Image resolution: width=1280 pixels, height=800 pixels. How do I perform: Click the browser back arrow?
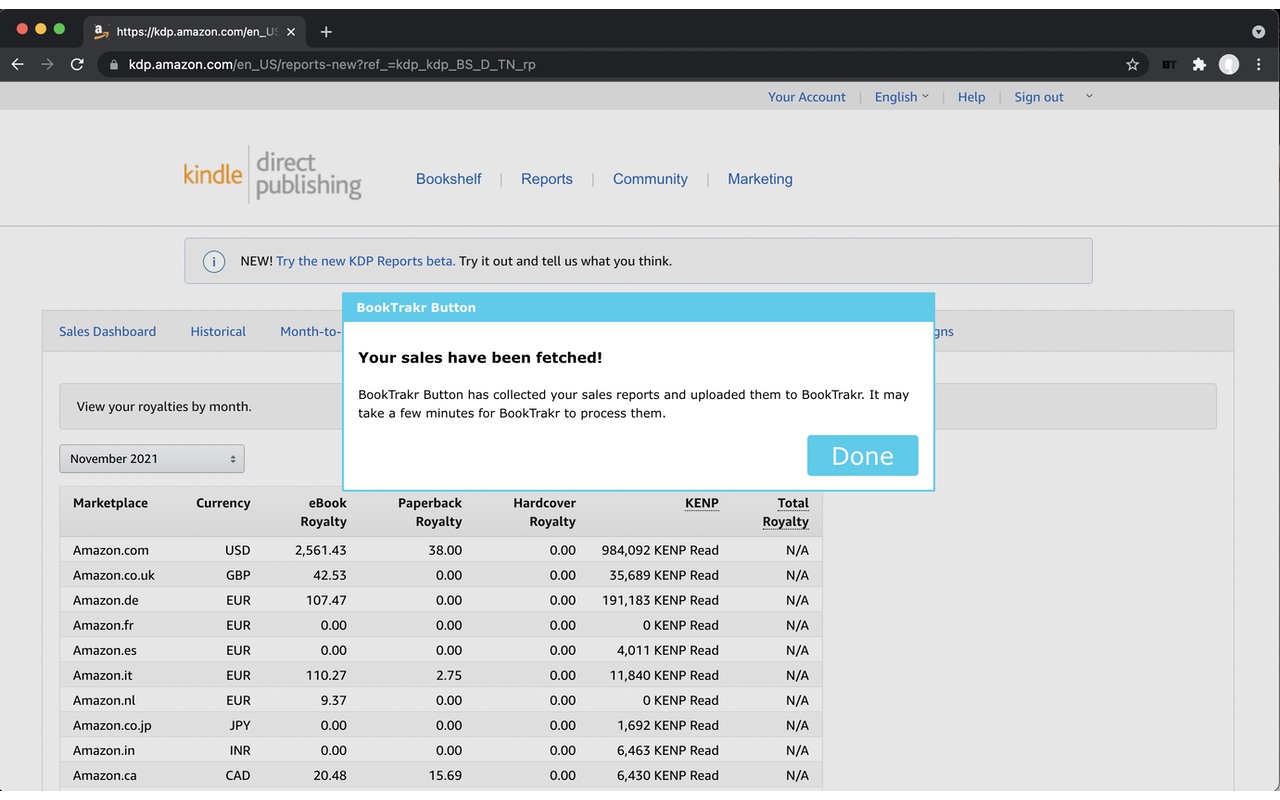18,64
